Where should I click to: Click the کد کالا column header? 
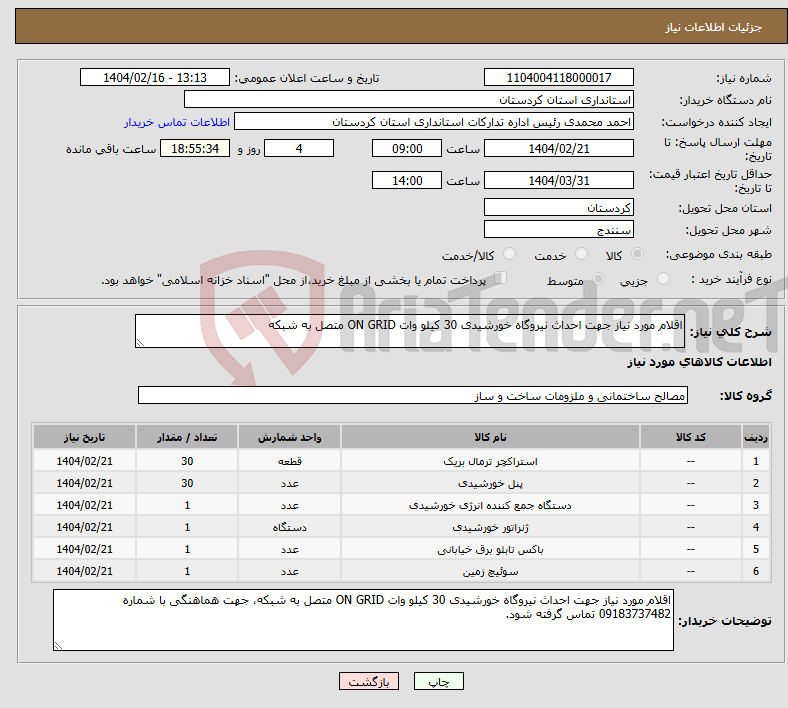(x=691, y=437)
